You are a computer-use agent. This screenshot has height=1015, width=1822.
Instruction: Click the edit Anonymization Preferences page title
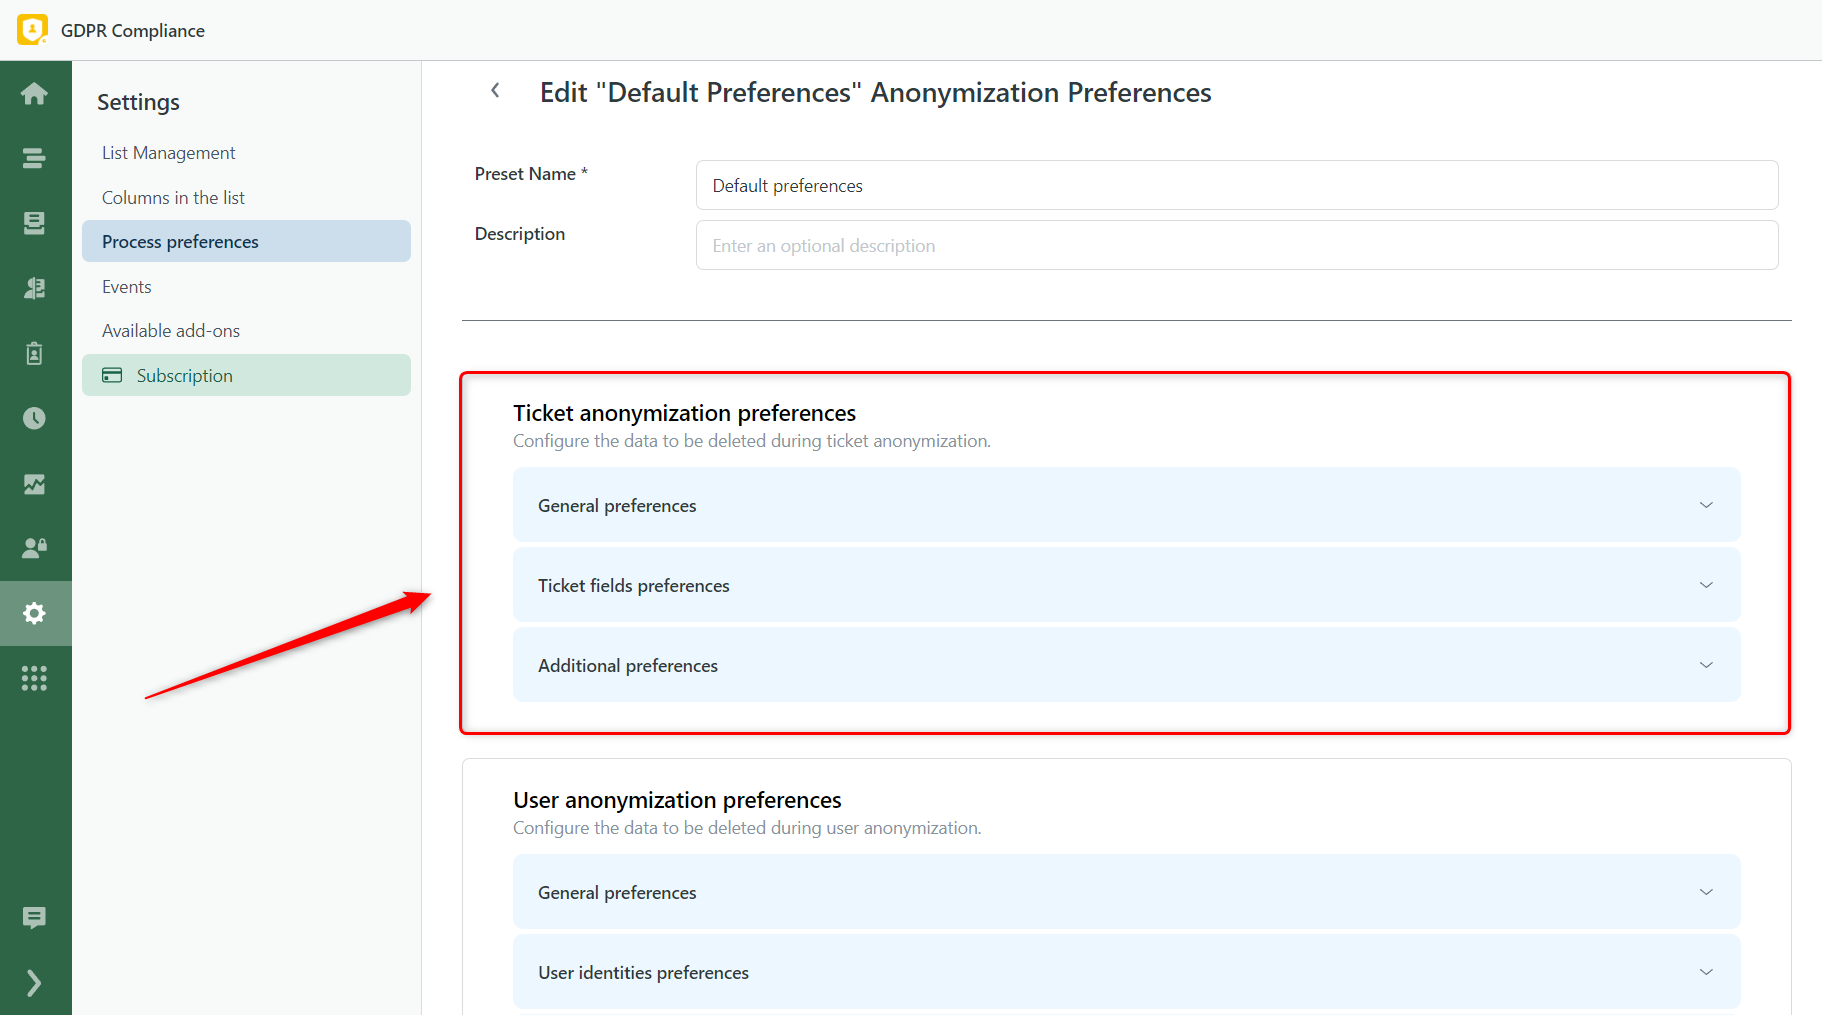point(876,93)
